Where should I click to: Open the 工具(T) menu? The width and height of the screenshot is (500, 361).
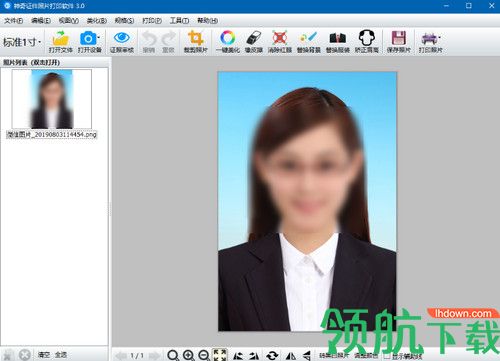[179, 21]
